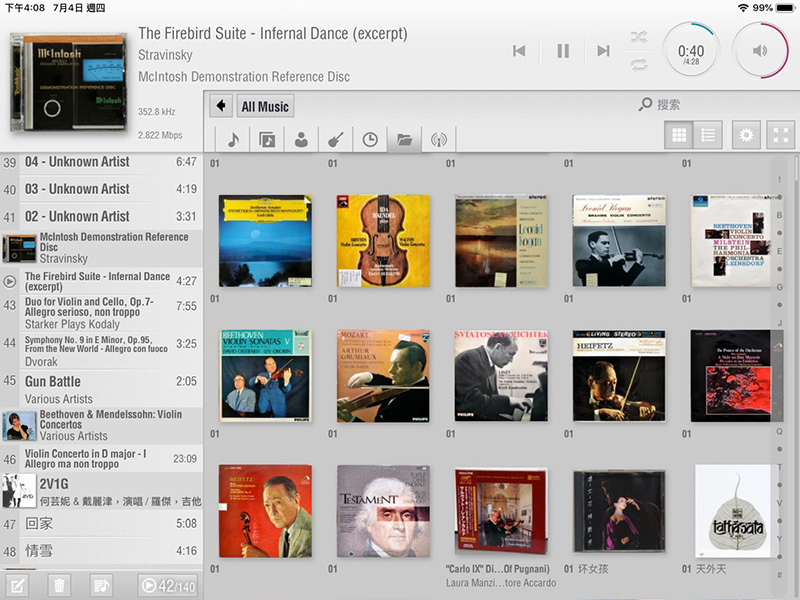Pause the current track
The width and height of the screenshot is (800, 600).
(x=563, y=51)
